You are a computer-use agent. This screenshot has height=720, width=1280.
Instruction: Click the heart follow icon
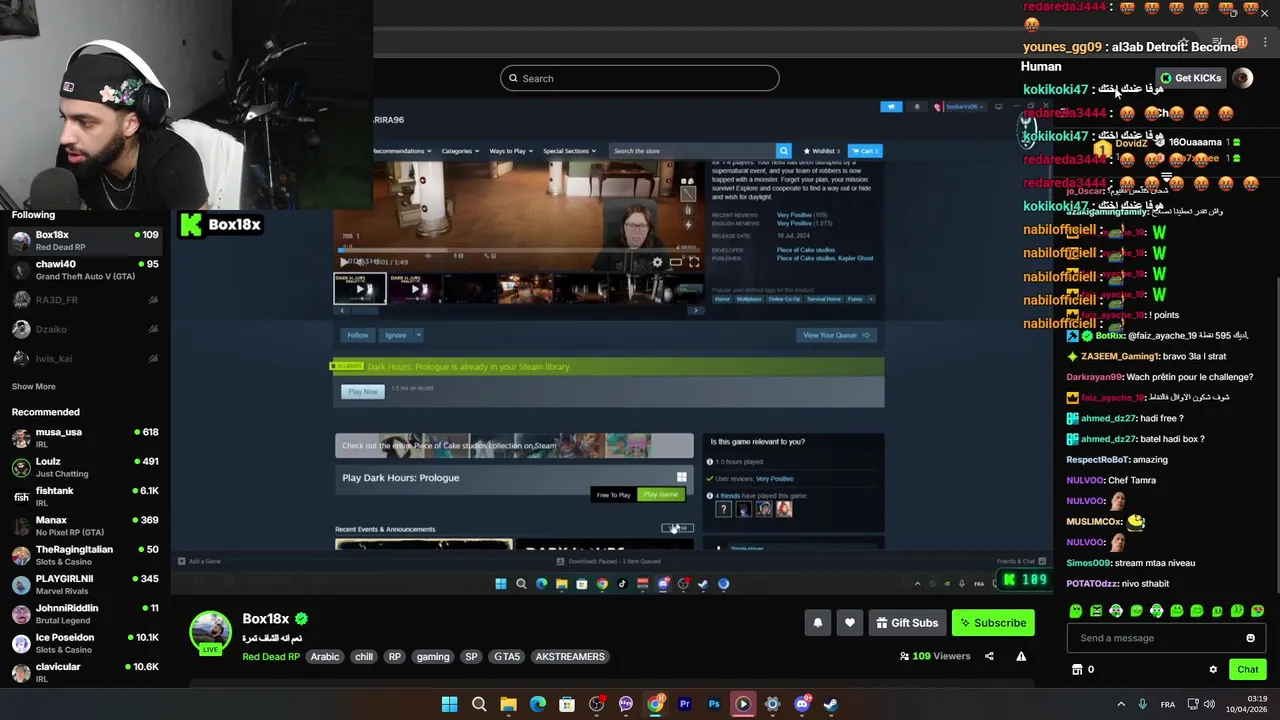[x=849, y=623]
